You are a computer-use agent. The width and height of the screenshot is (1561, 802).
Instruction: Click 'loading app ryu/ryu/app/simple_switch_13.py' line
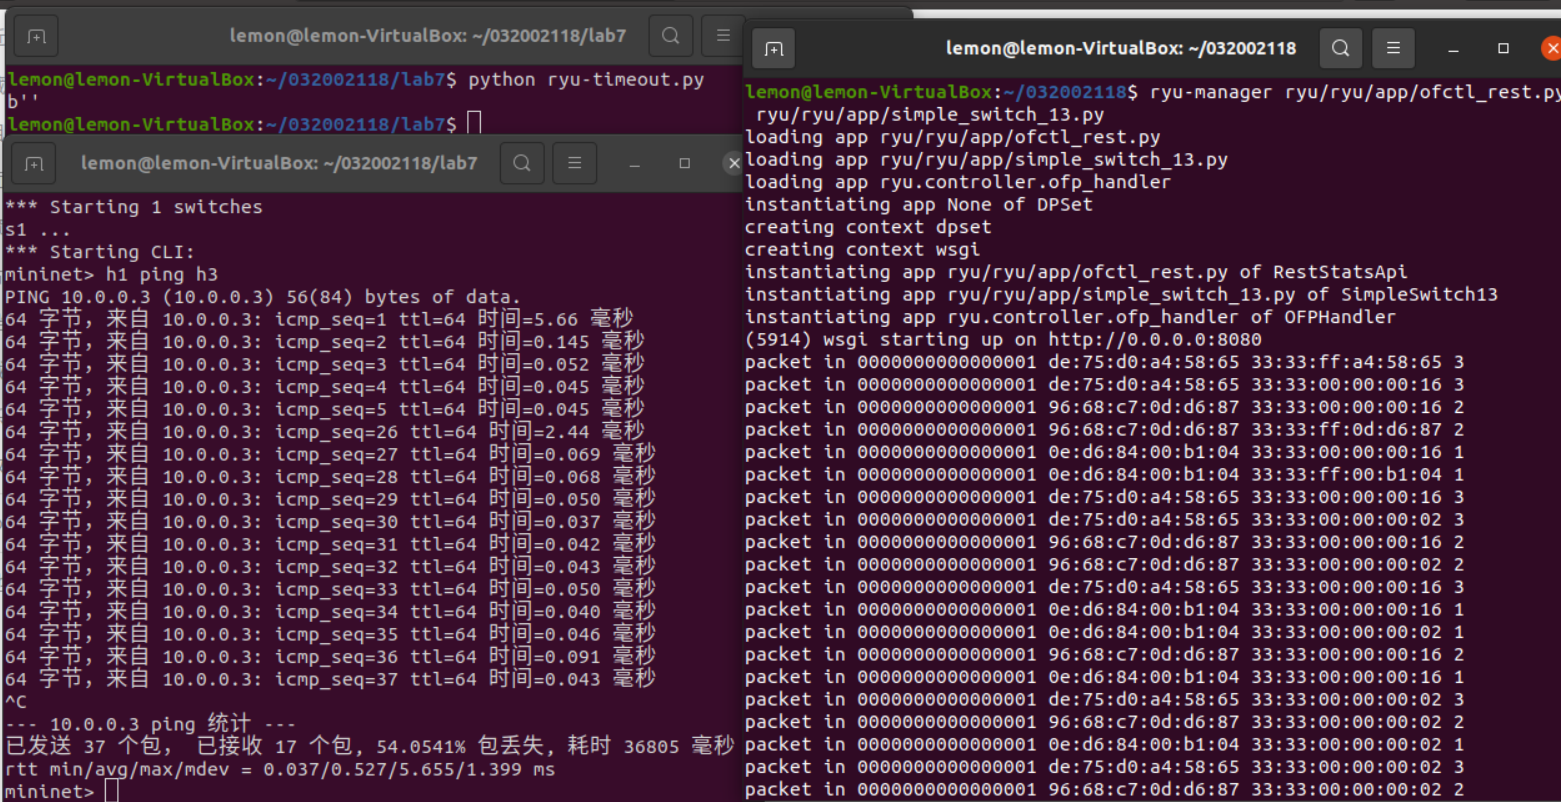(986, 160)
